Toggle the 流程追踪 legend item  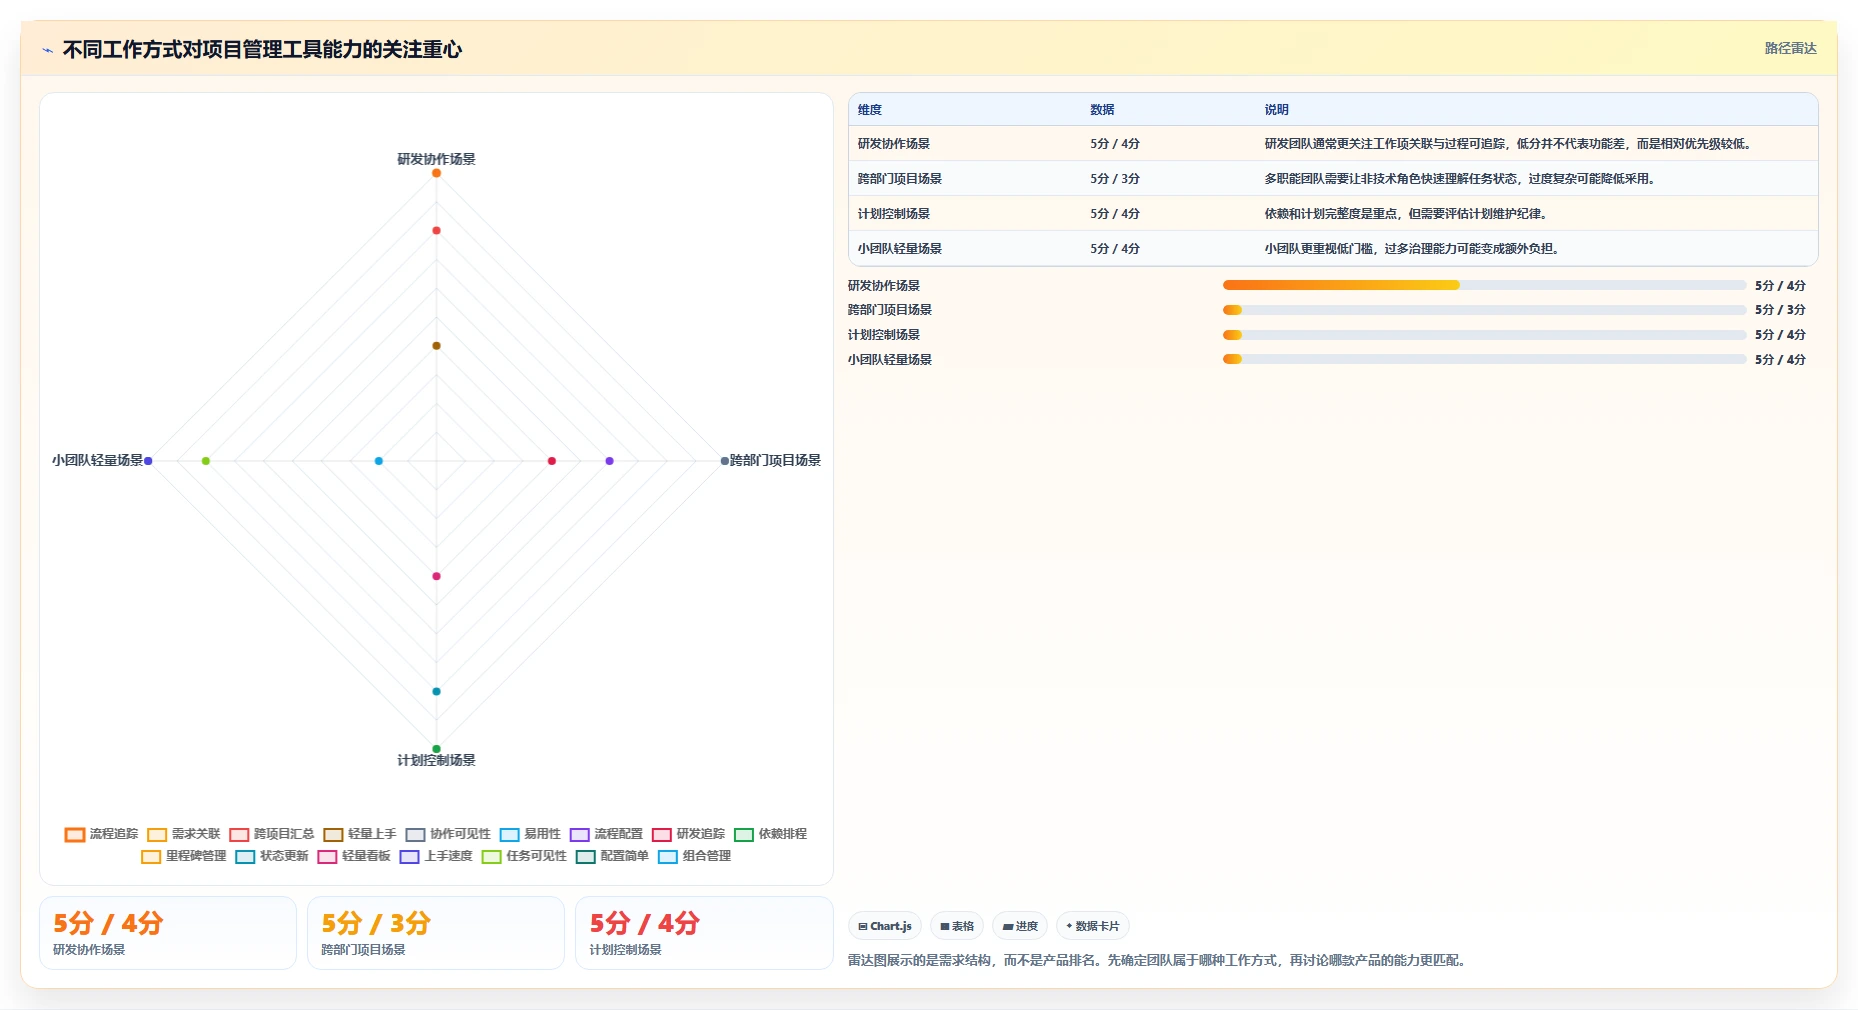101,834
